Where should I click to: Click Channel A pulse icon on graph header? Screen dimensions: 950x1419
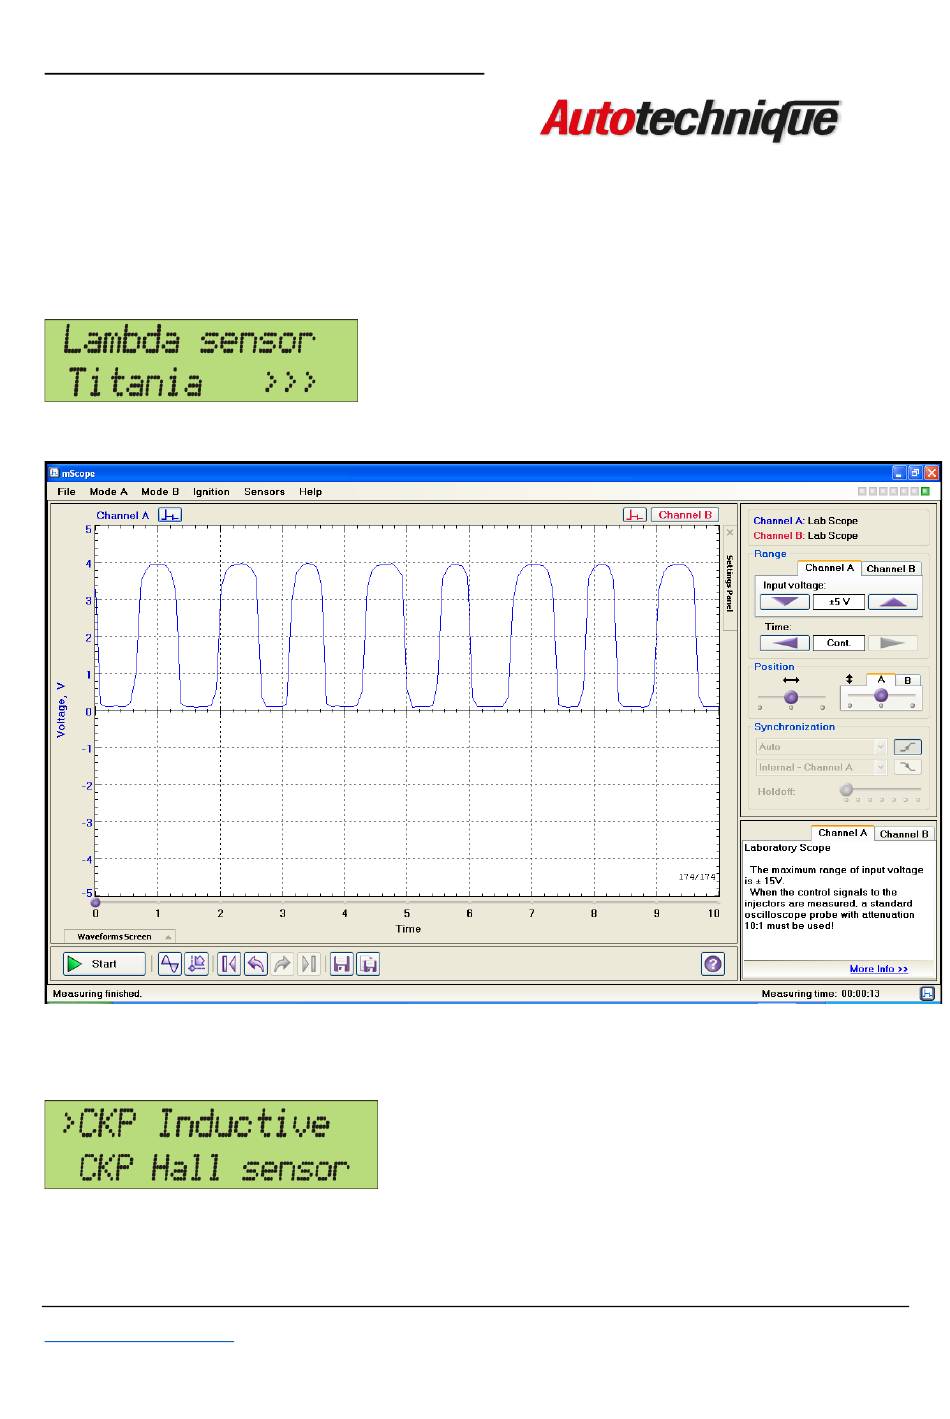tap(170, 515)
